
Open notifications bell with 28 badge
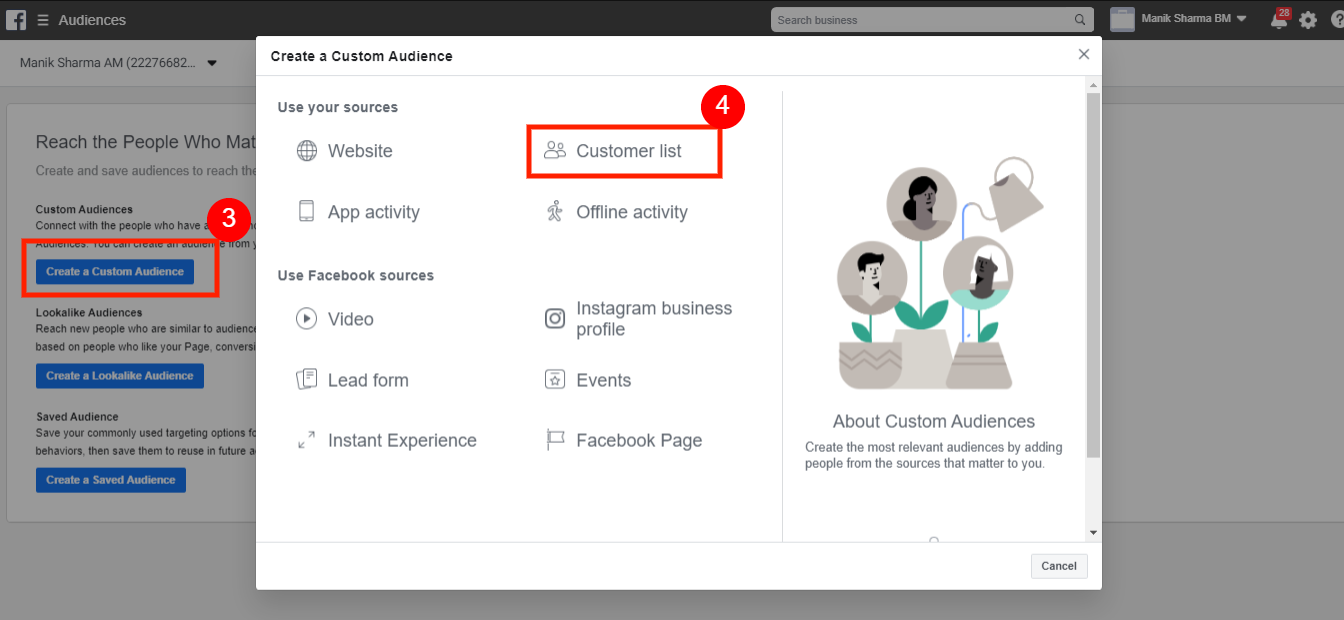(1280, 18)
